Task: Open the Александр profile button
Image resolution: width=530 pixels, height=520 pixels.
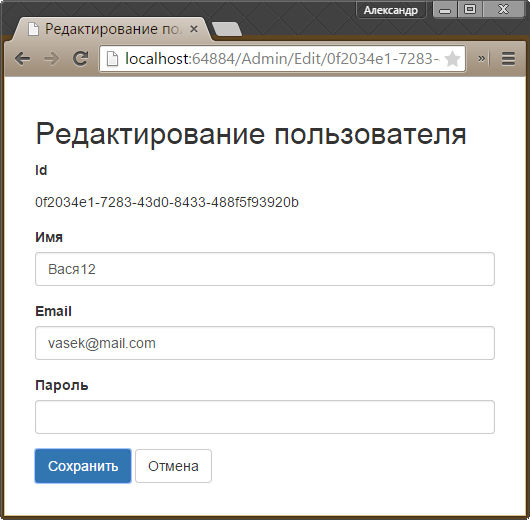Action: point(391,10)
